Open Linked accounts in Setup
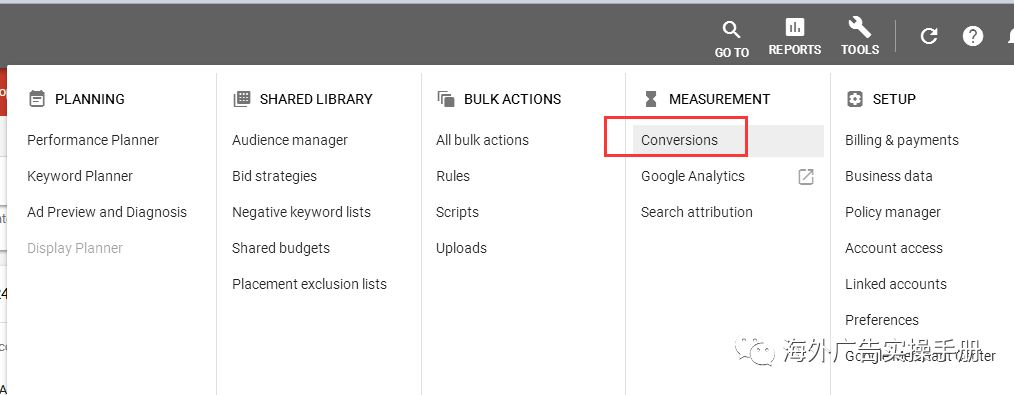Image resolution: width=1014 pixels, height=395 pixels. [x=896, y=284]
